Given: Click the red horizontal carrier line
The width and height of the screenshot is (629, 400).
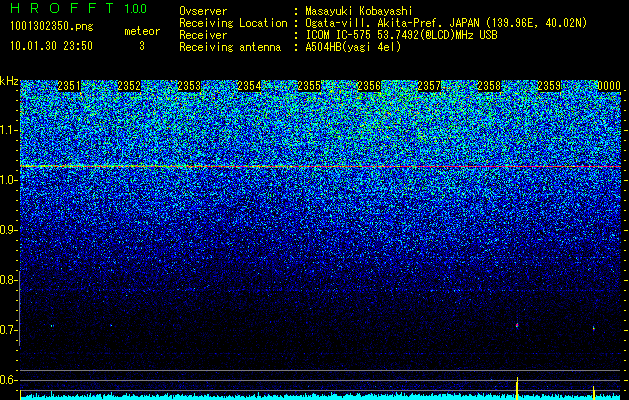Looking at the screenshot, I should pos(321,166).
